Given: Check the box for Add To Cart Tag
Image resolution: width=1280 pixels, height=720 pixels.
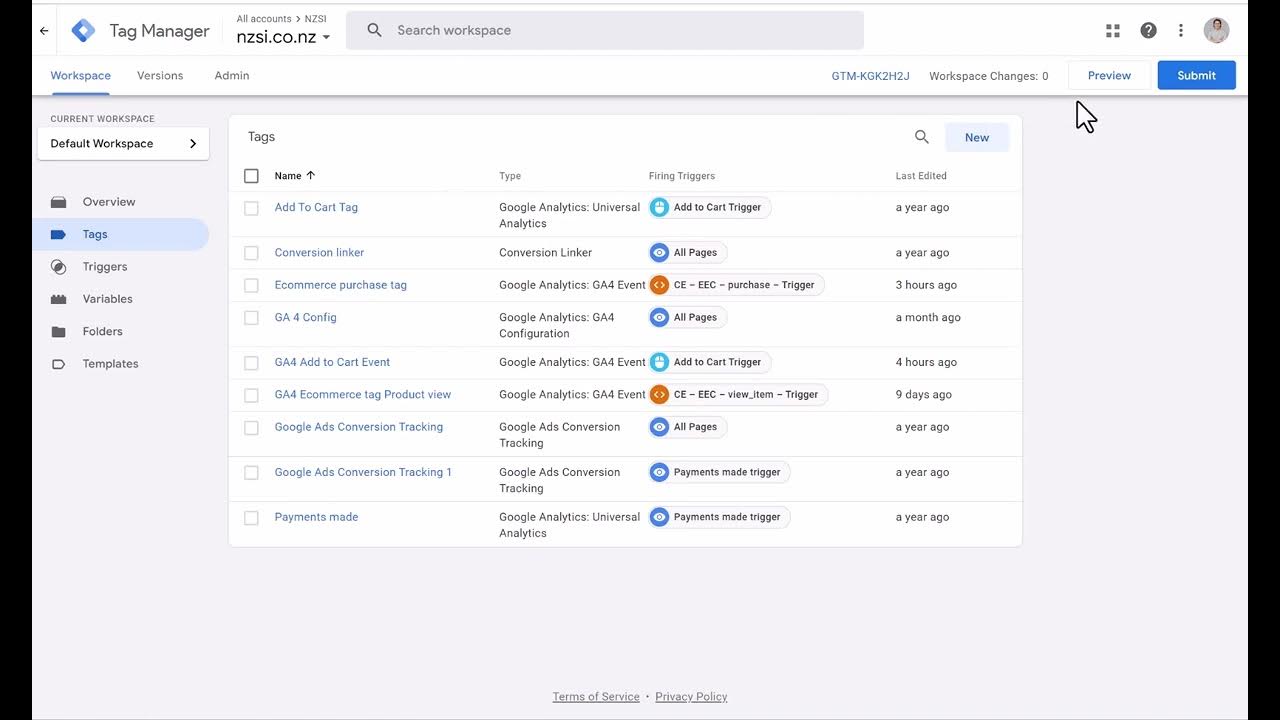Looking at the screenshot, I should click(251, 208).
